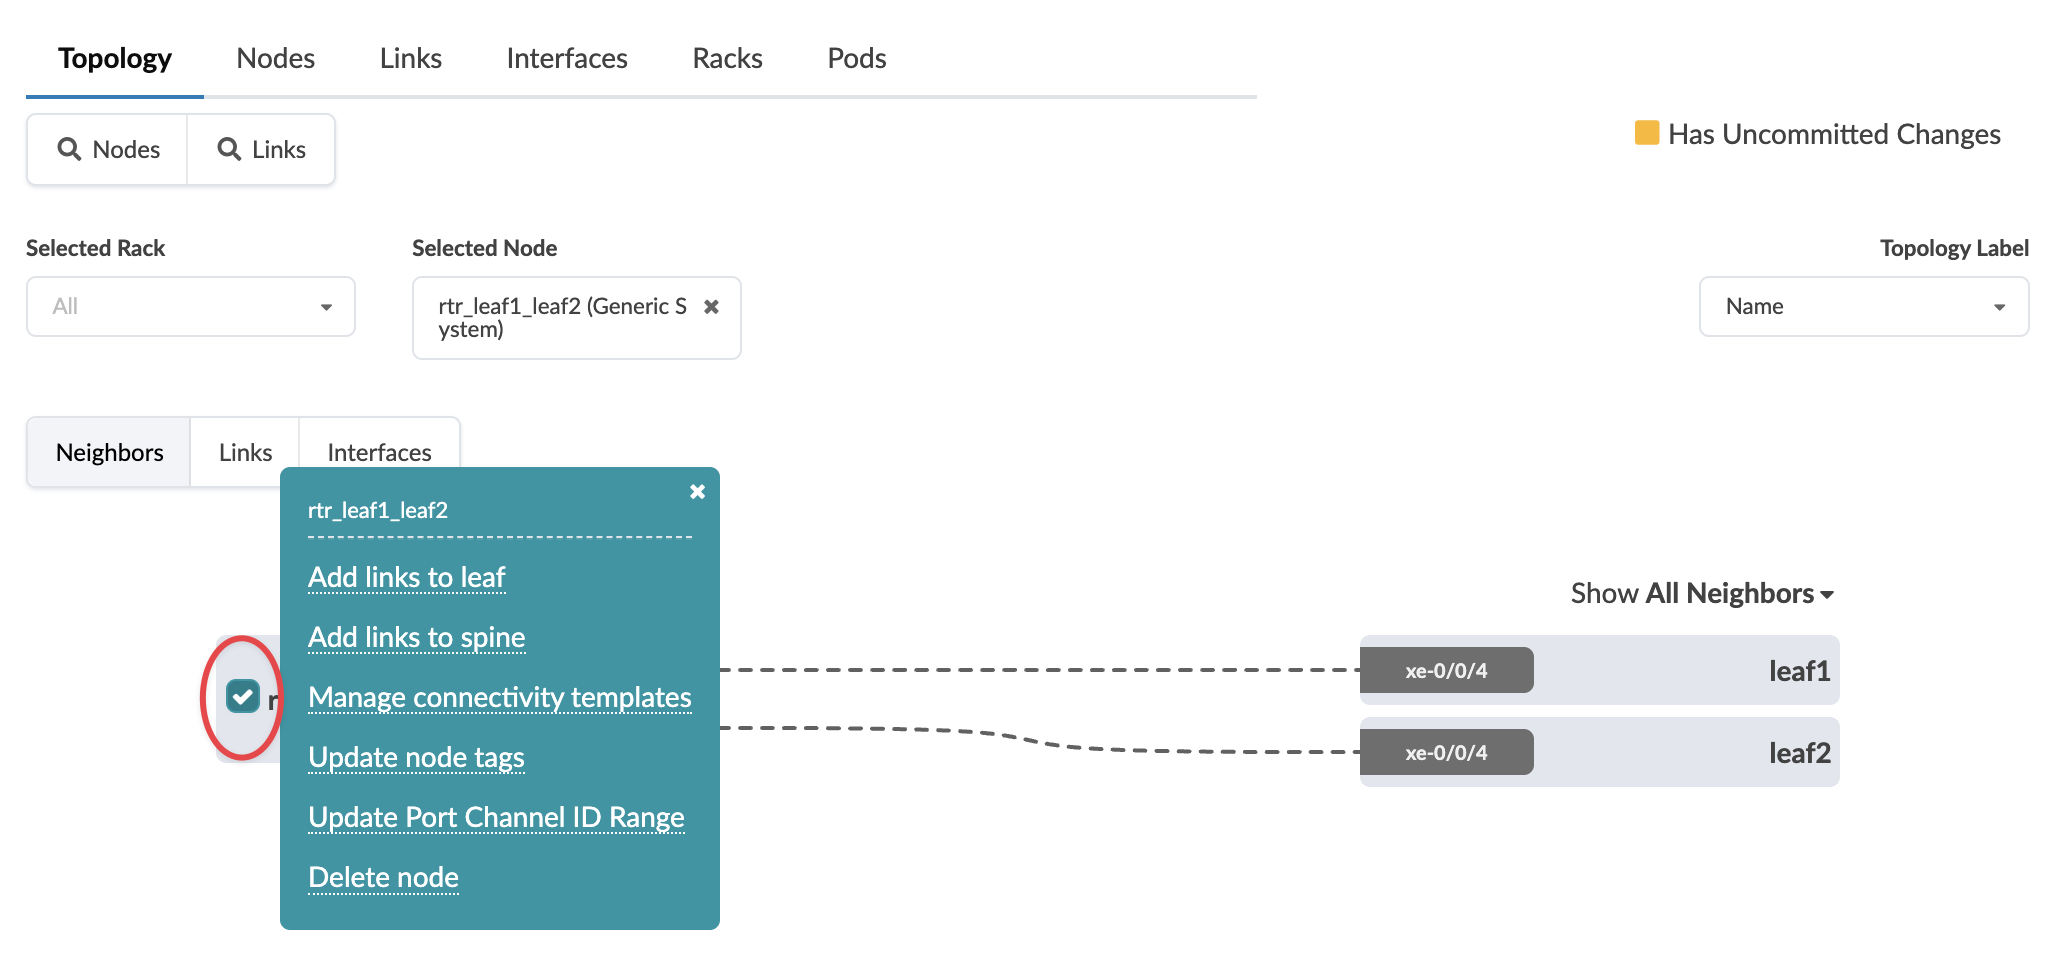The height and width of the screenshot is (974, 2052).
Task: Switch to the Nodes tab
Action: point(275,59)
